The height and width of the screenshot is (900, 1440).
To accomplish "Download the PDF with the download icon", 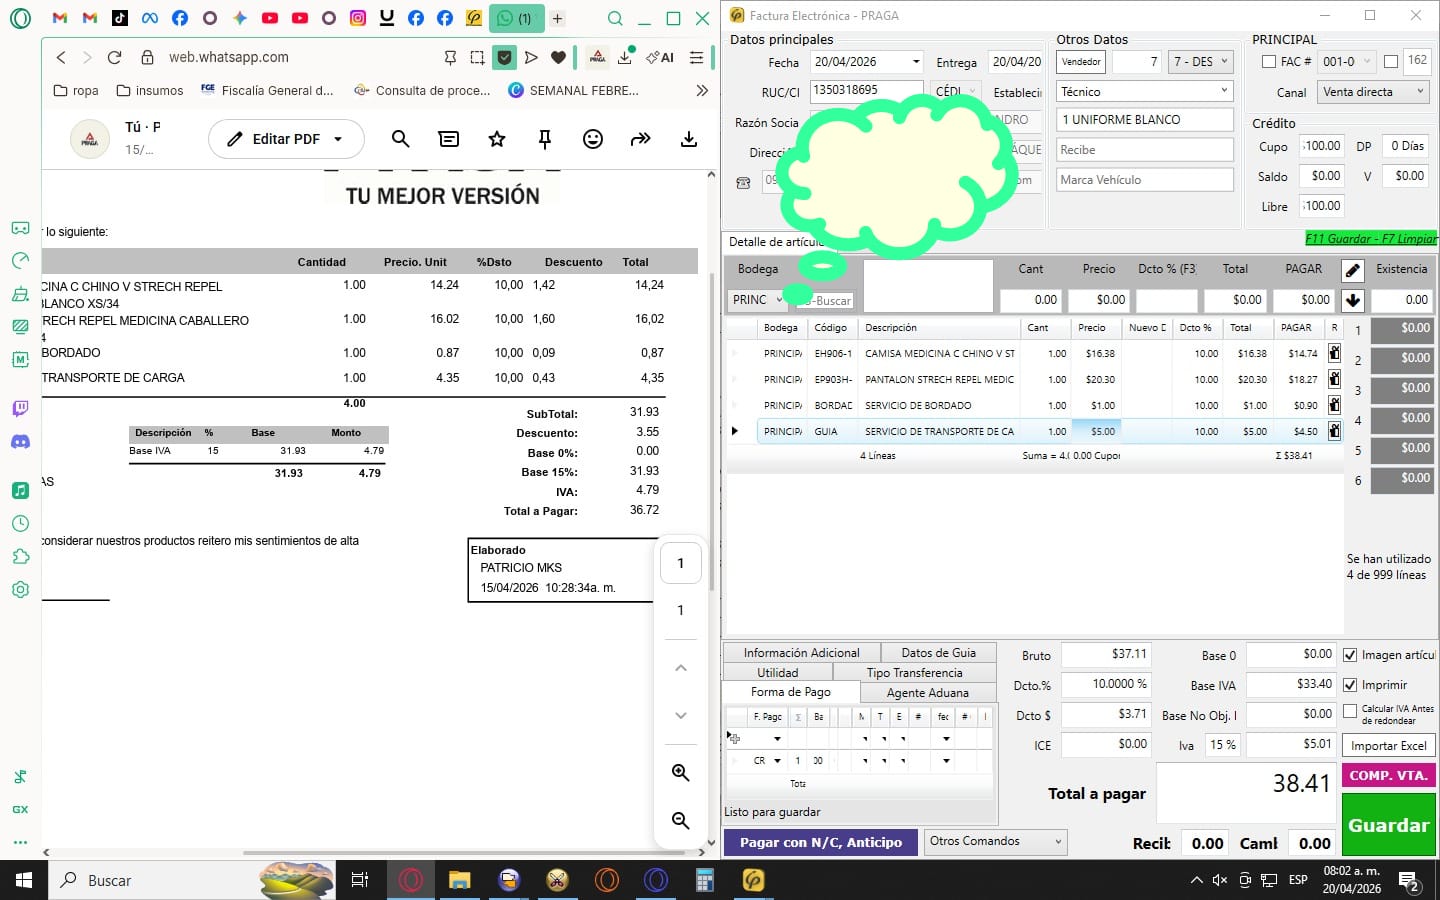I will 688,139.
